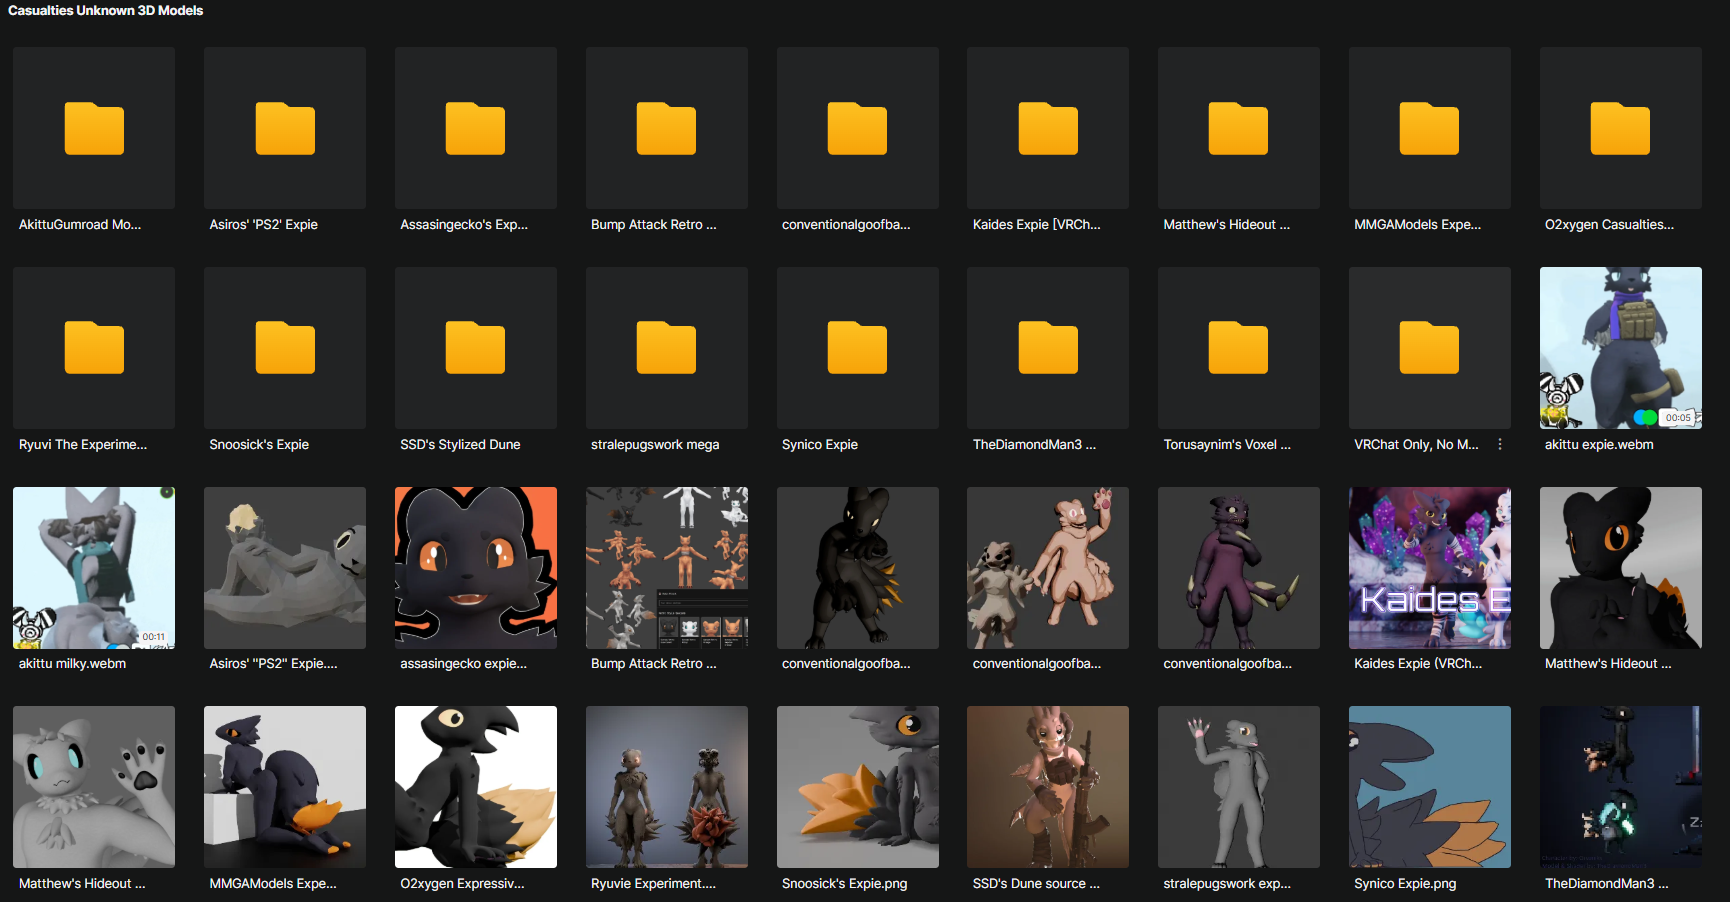
Task: Click the "Synico Expie.png" file name
Action: [1405, 884]
